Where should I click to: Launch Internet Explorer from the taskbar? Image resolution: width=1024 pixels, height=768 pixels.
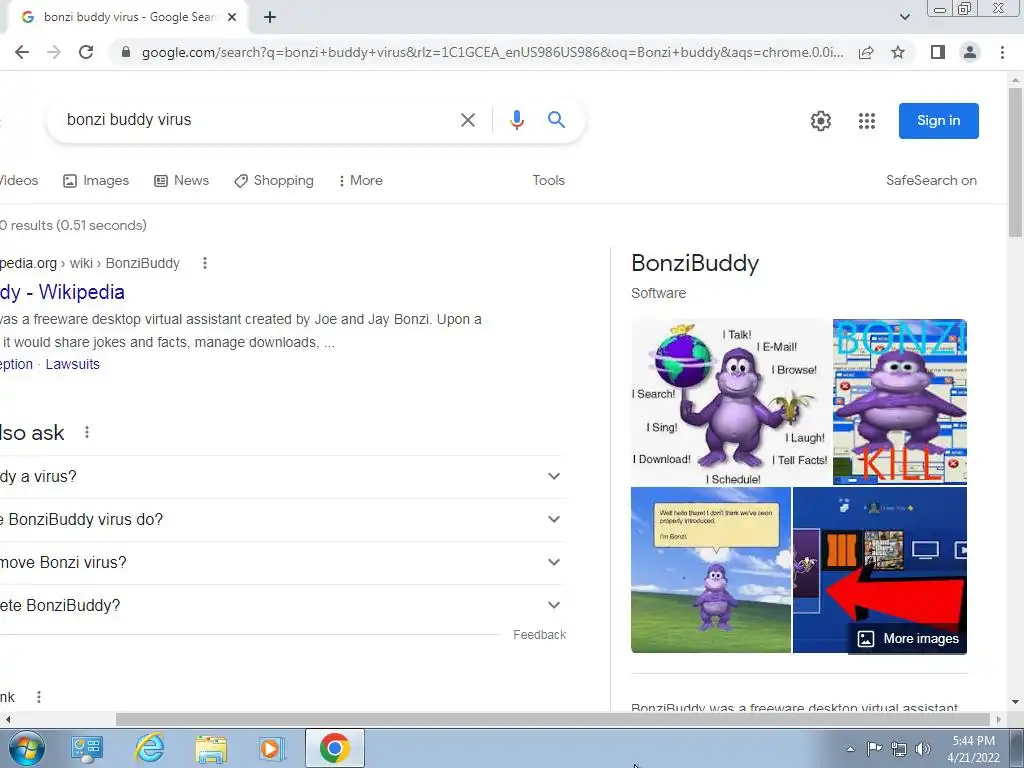click(149, 748)
